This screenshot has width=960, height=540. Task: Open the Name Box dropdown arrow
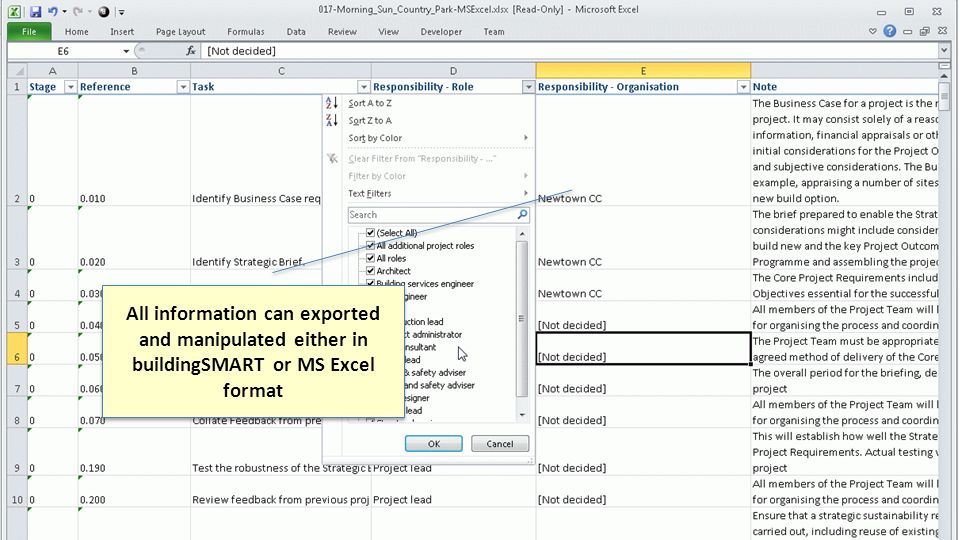(126, 51)
